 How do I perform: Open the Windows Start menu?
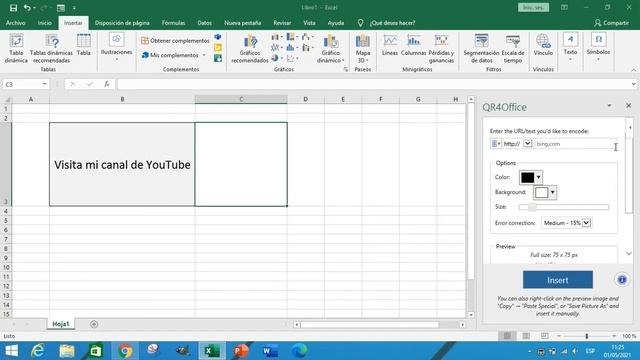pyautogui.click(x=11, y=351)
